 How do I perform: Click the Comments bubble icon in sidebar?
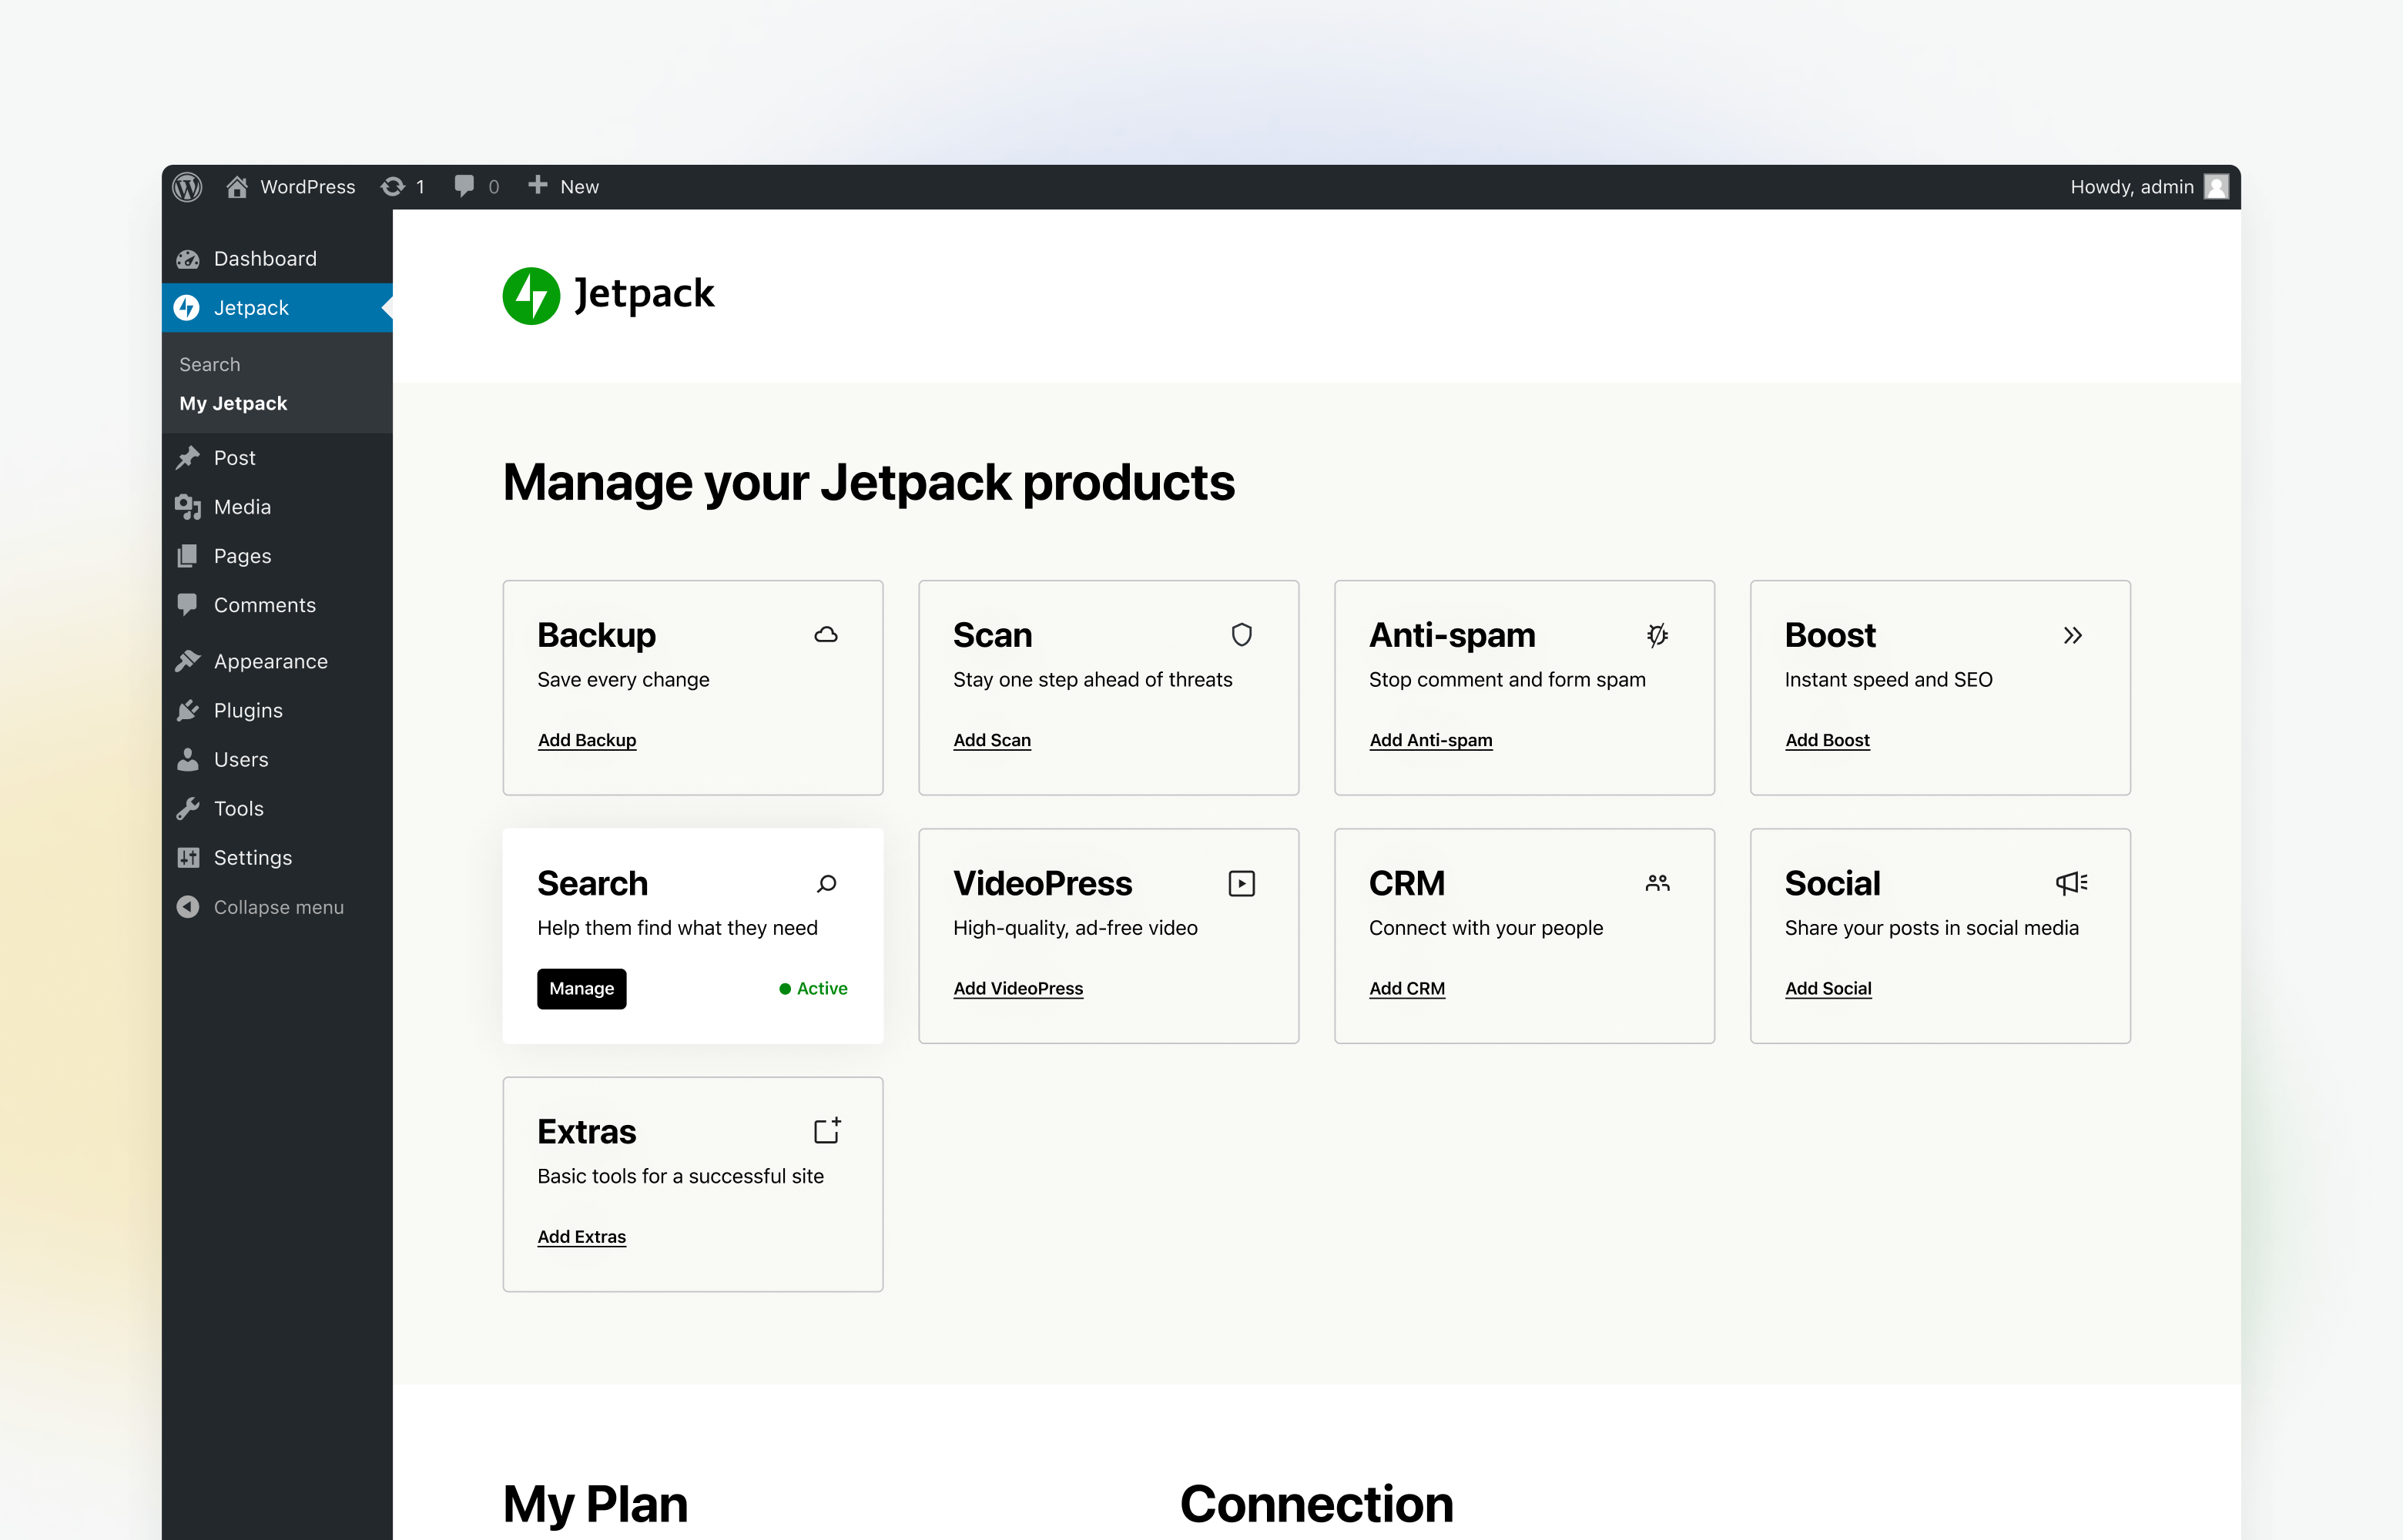pyautogui.click(x=189, y=605)
